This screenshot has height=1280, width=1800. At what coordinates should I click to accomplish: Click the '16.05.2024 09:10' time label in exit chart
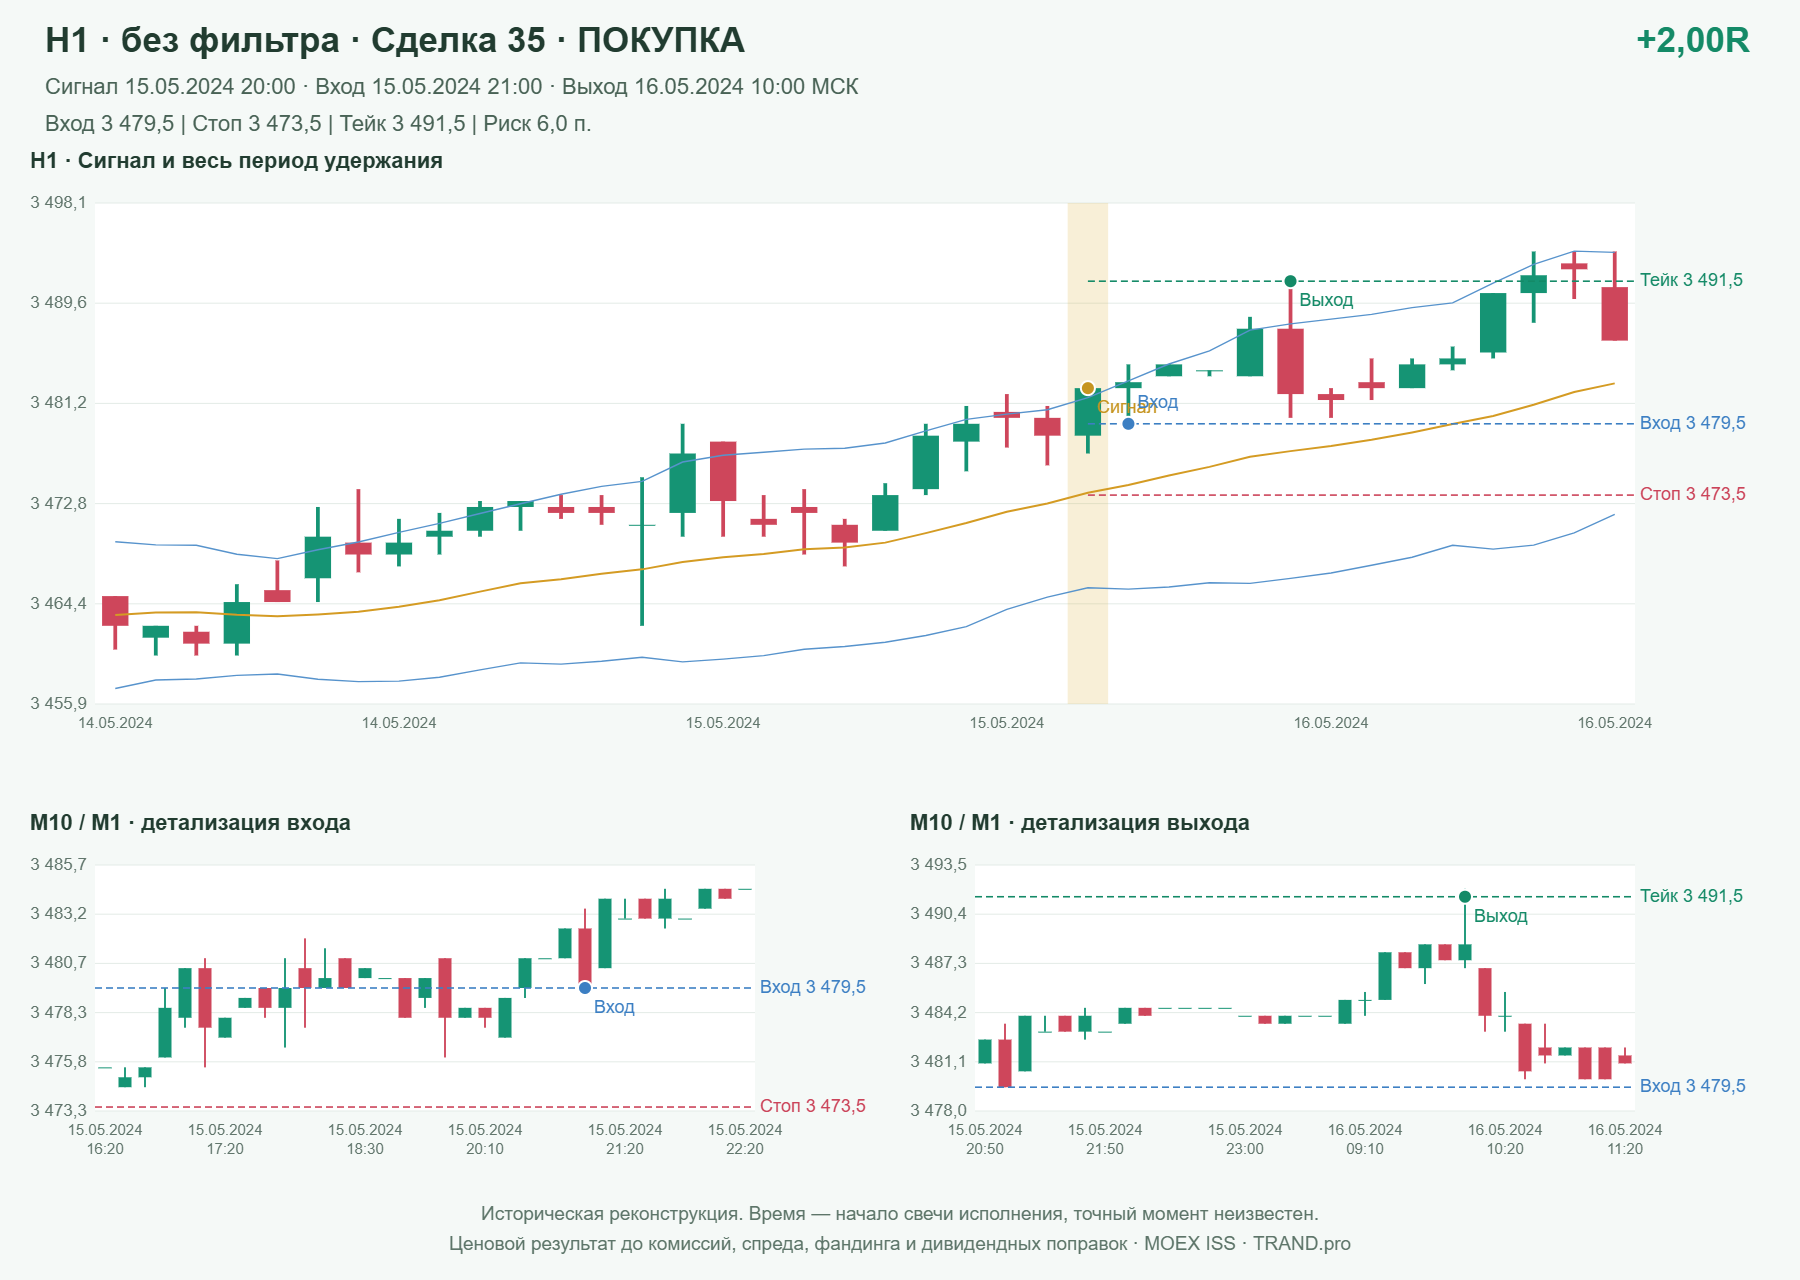click(1365, 1139)
